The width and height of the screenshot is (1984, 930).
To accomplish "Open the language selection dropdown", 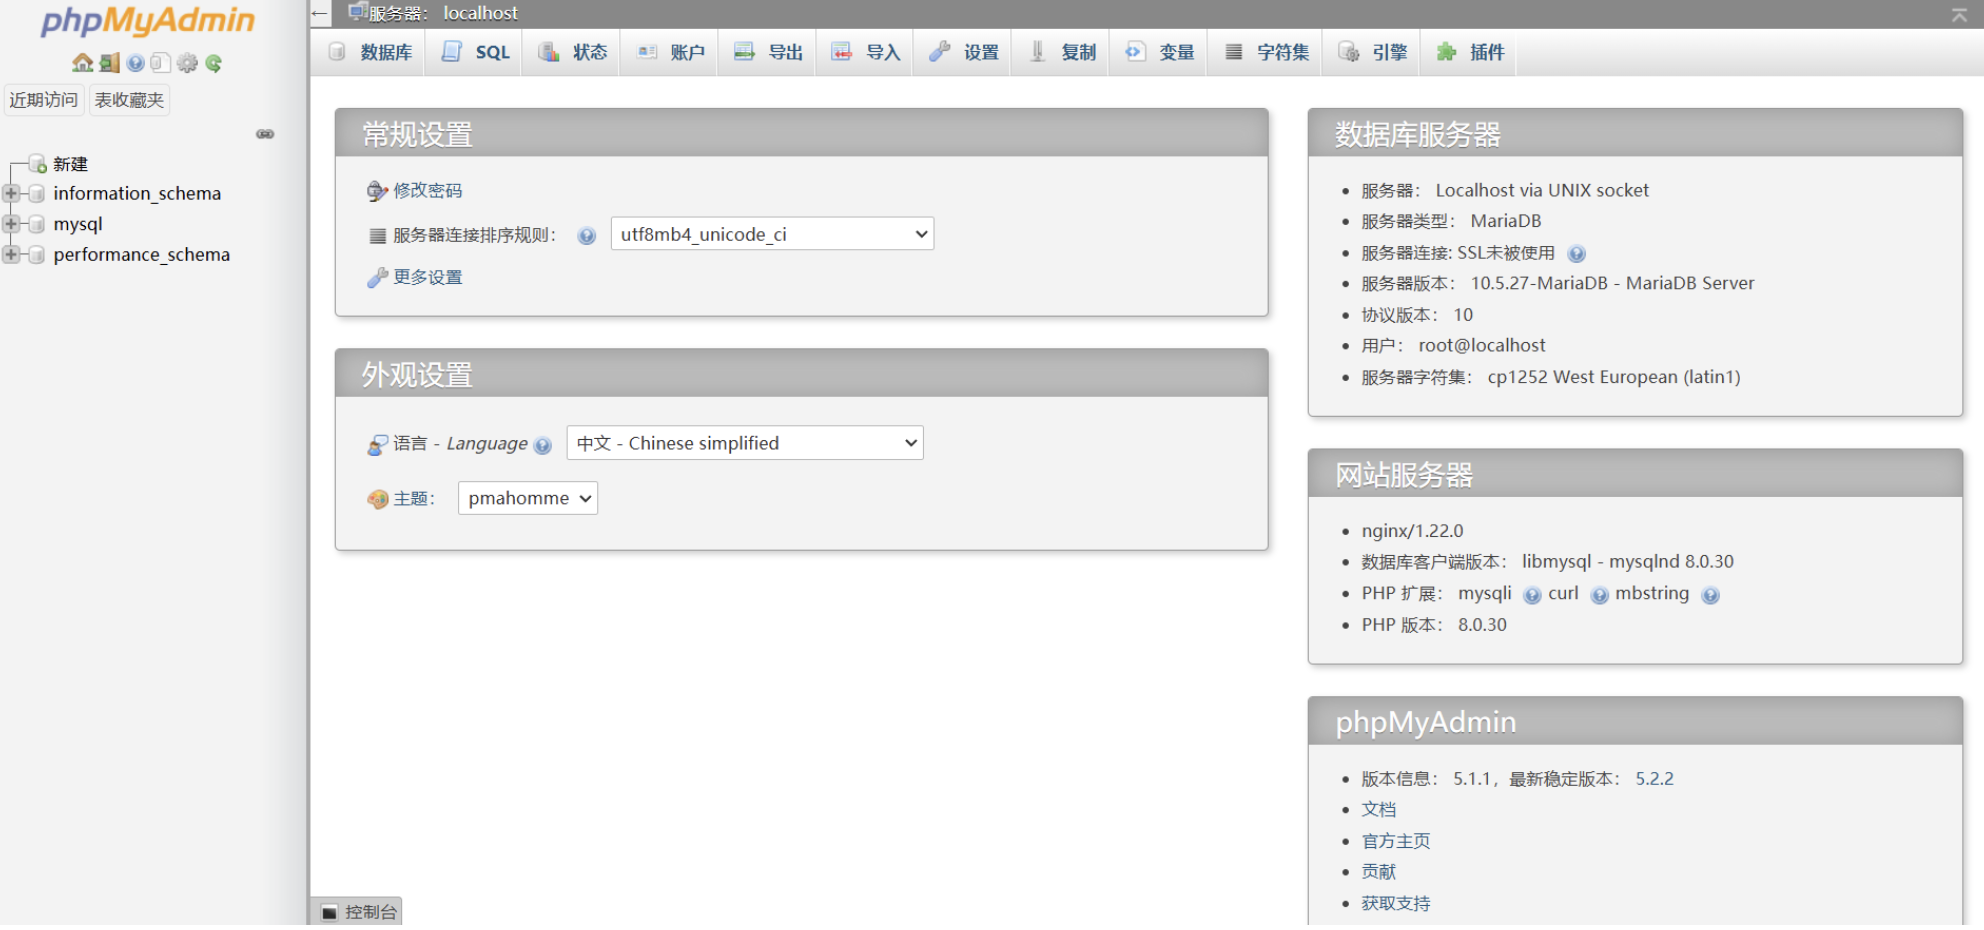I will [745, 443].
